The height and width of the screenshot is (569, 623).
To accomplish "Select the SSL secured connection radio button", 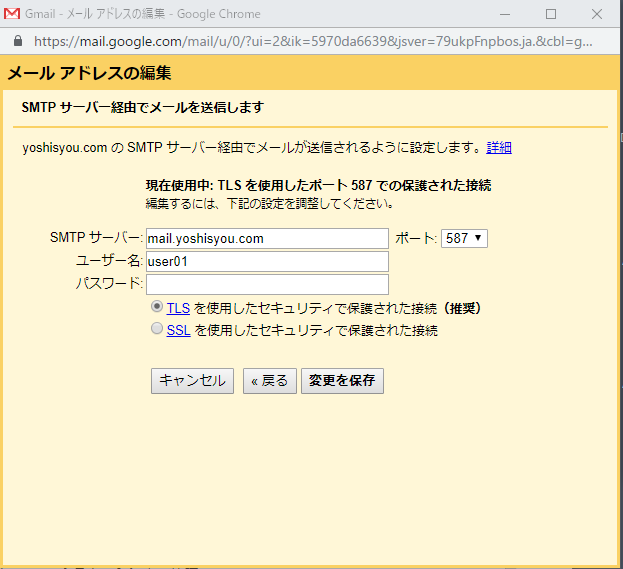I will tap(156, 329).
